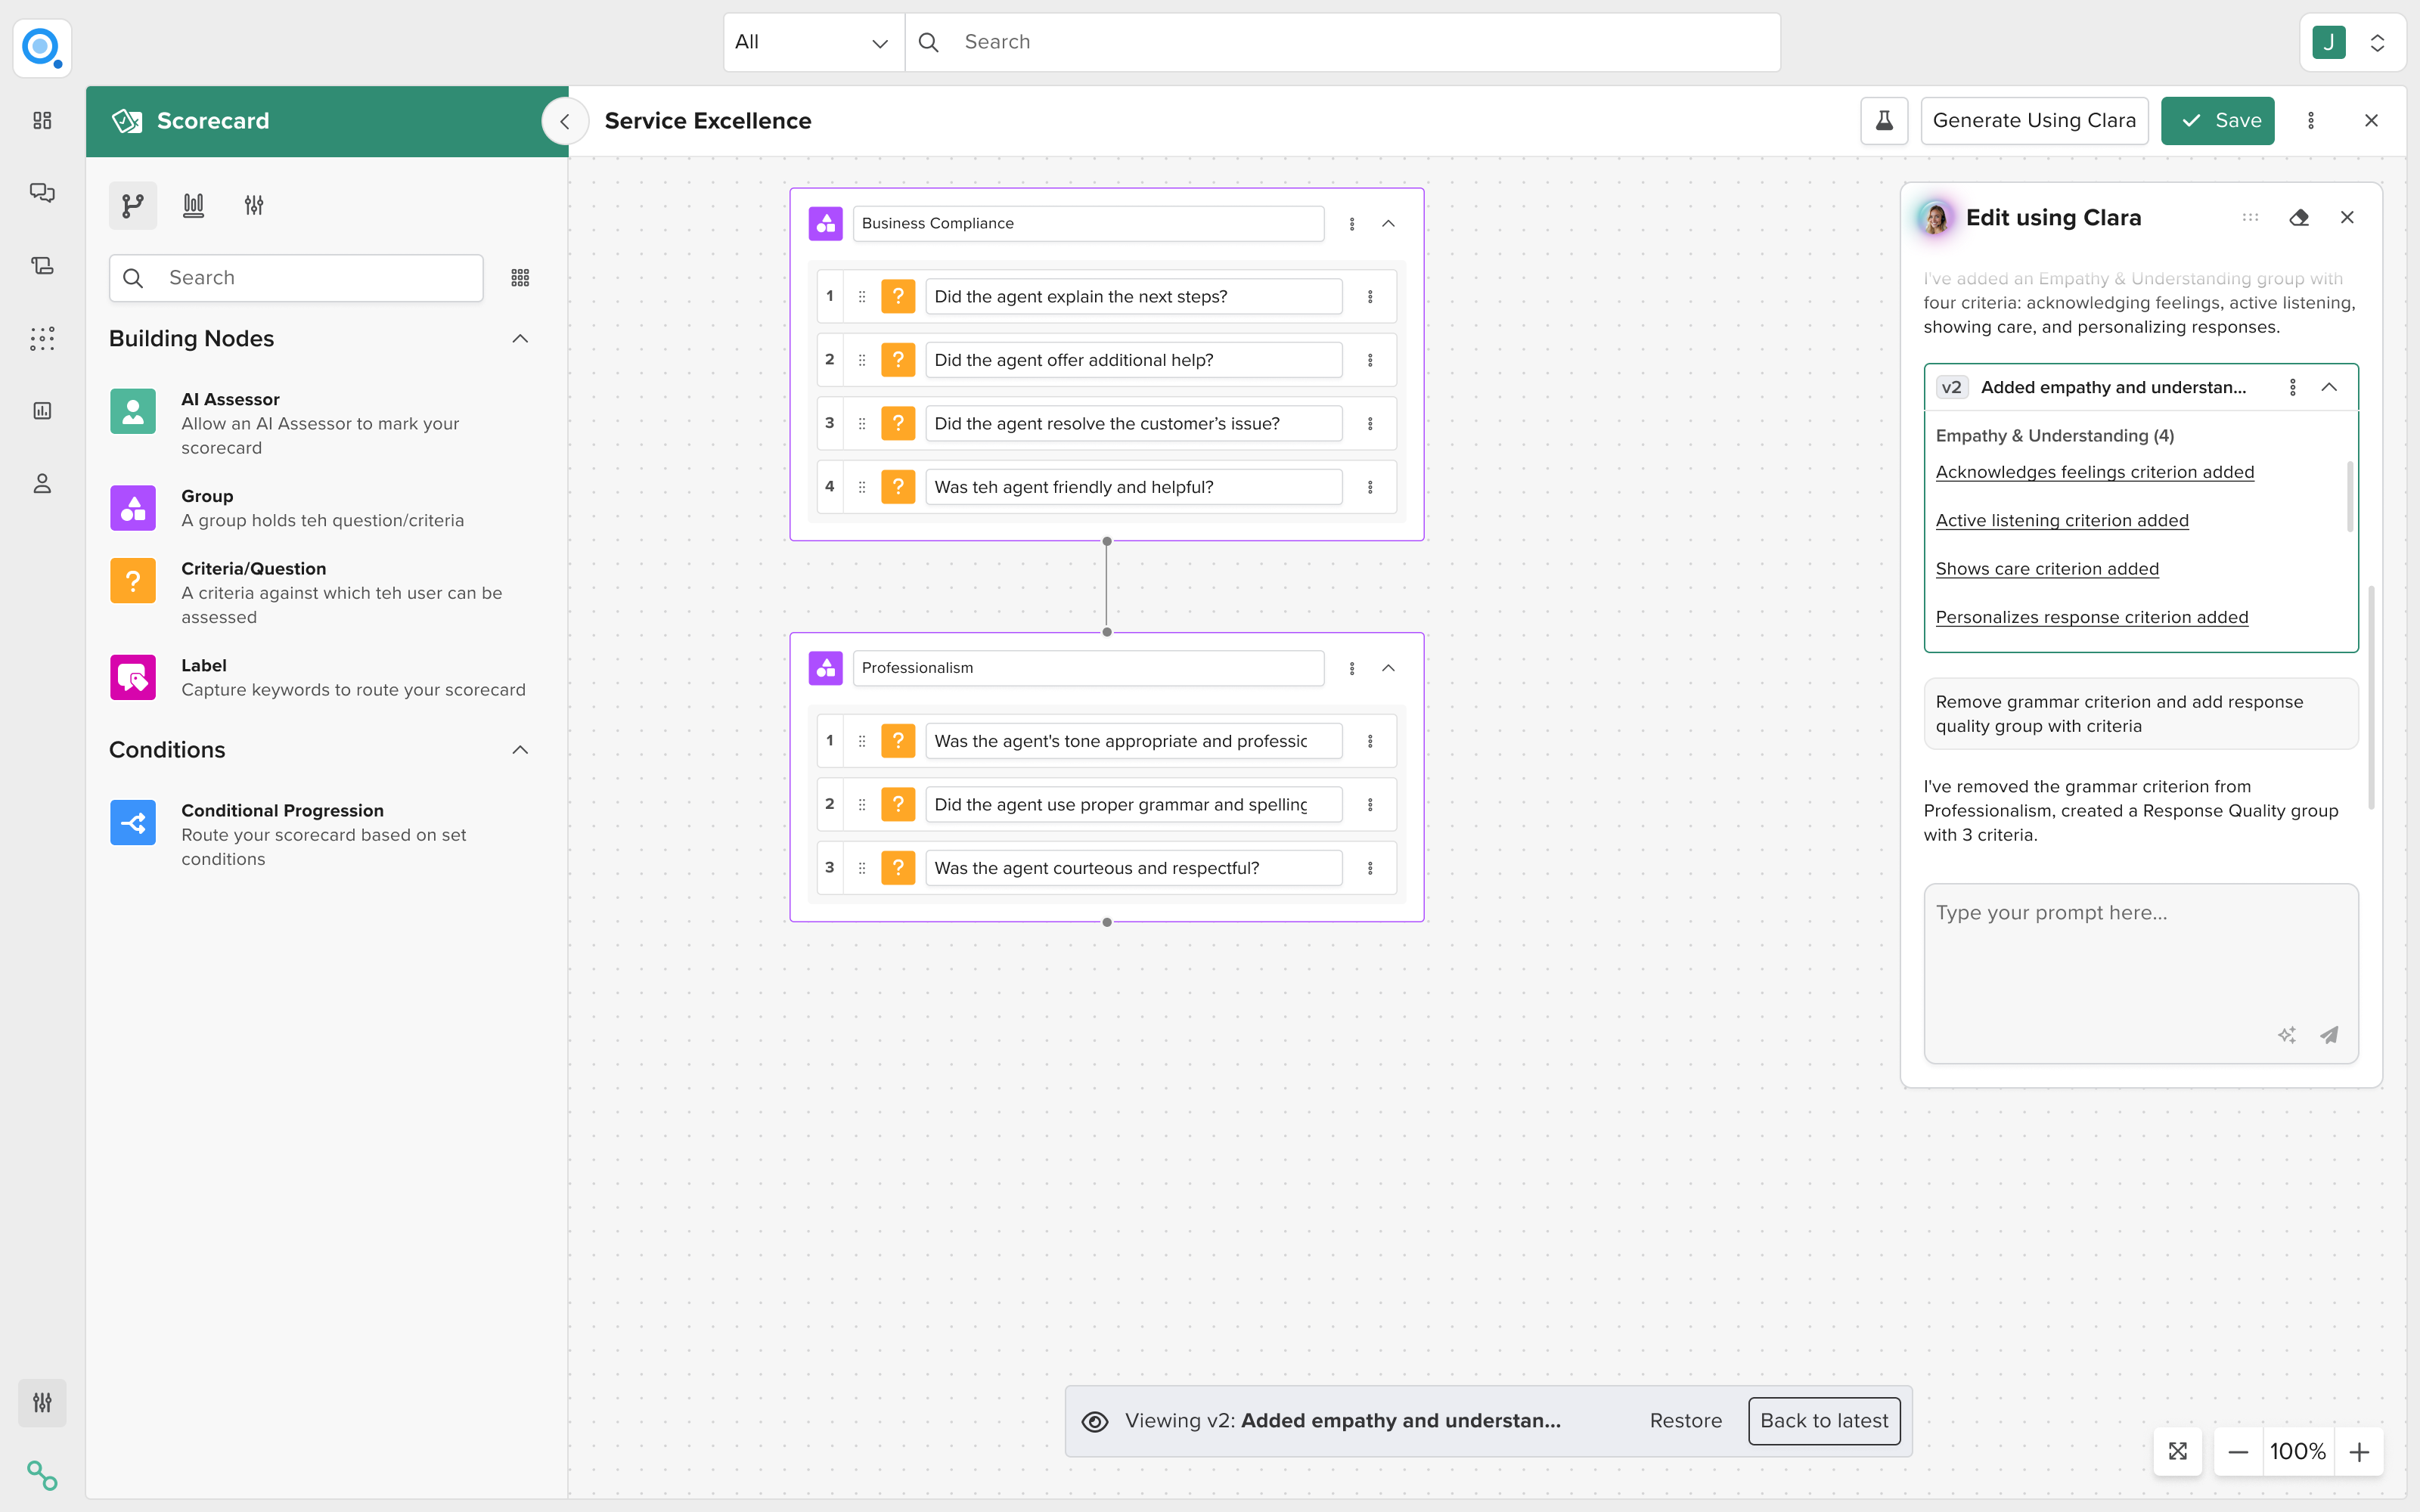The image size is (2420, 1512).
Task: Click the Building Nodes search field
Action: tap(296, 278)
